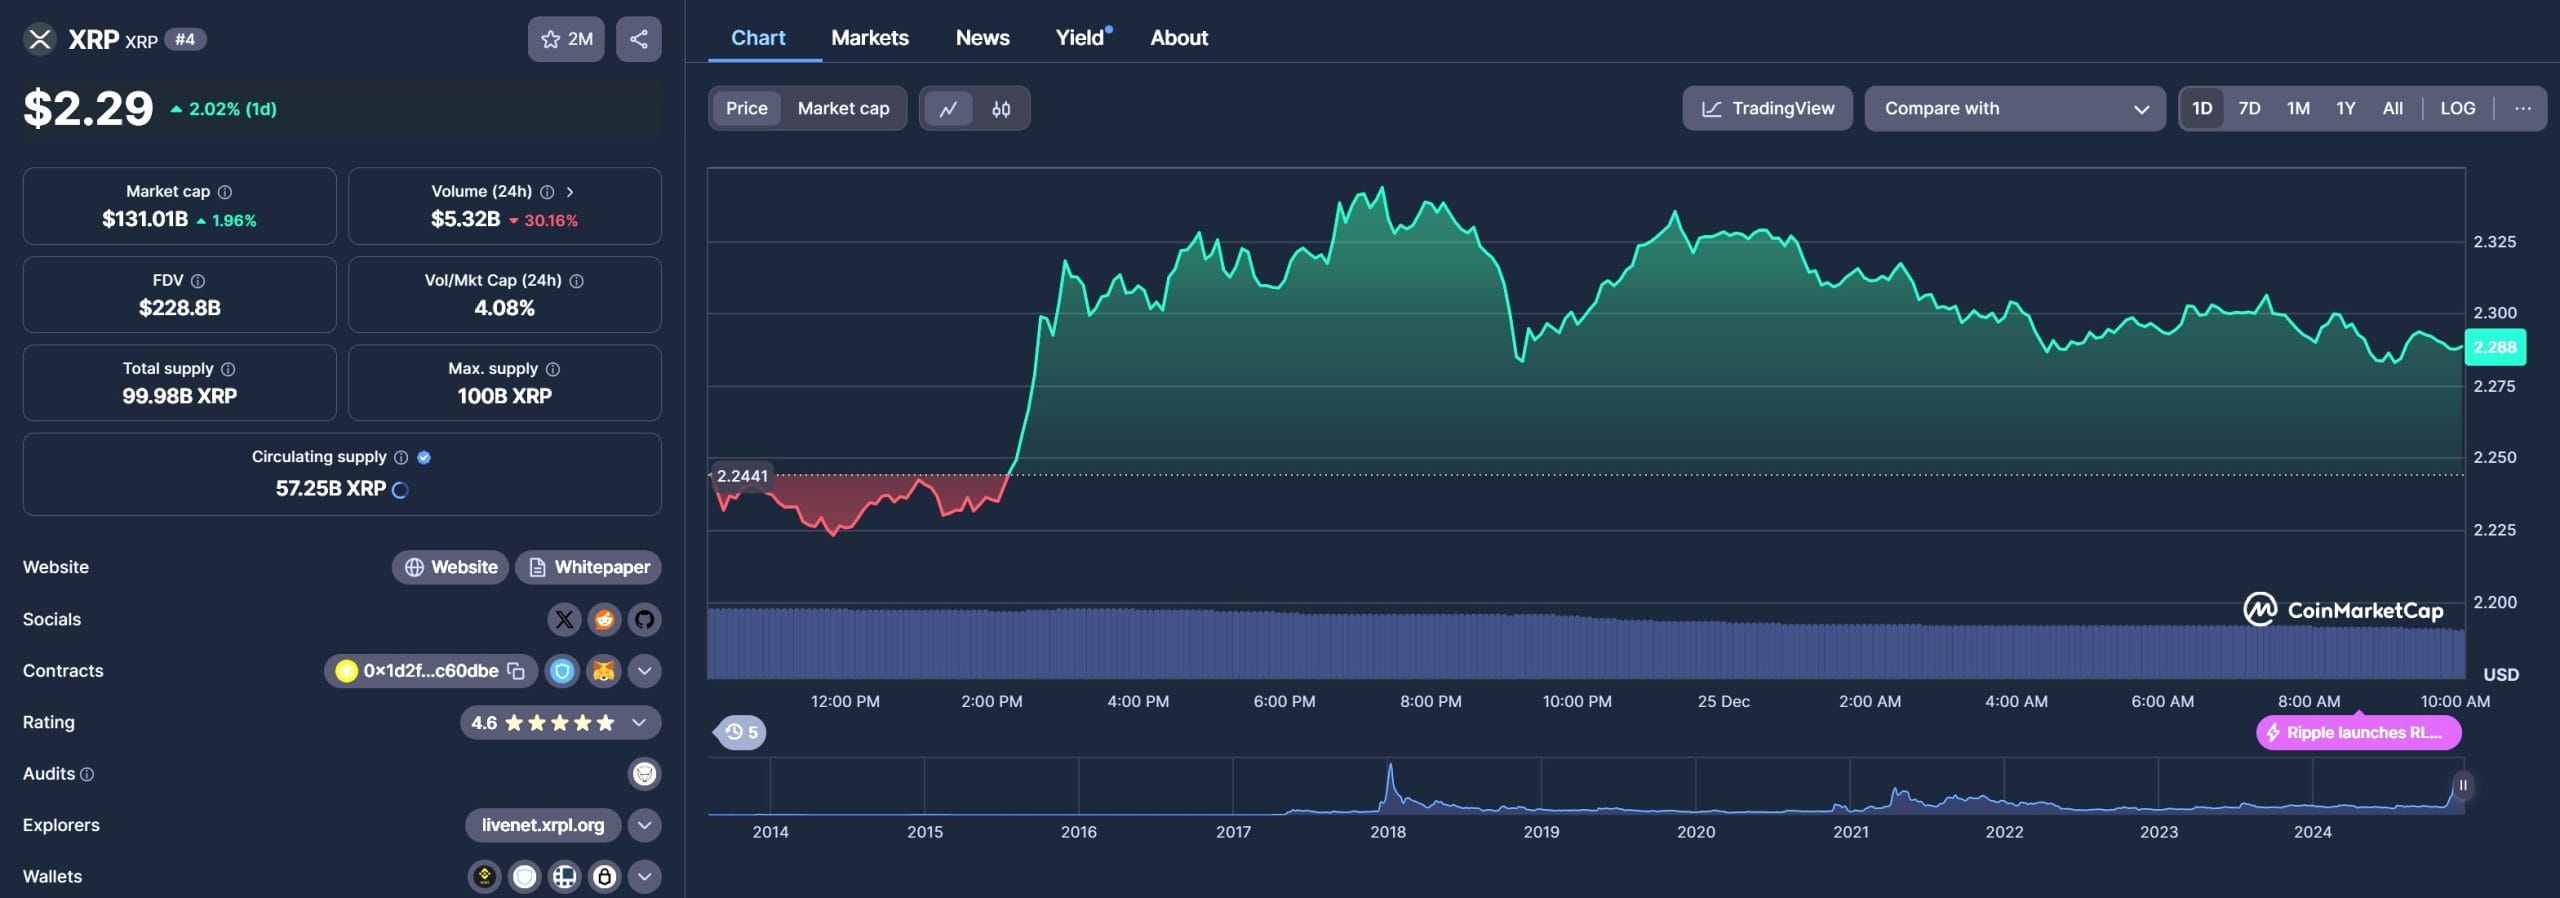Click Max. supply info icon

click(x=553, y=369)
